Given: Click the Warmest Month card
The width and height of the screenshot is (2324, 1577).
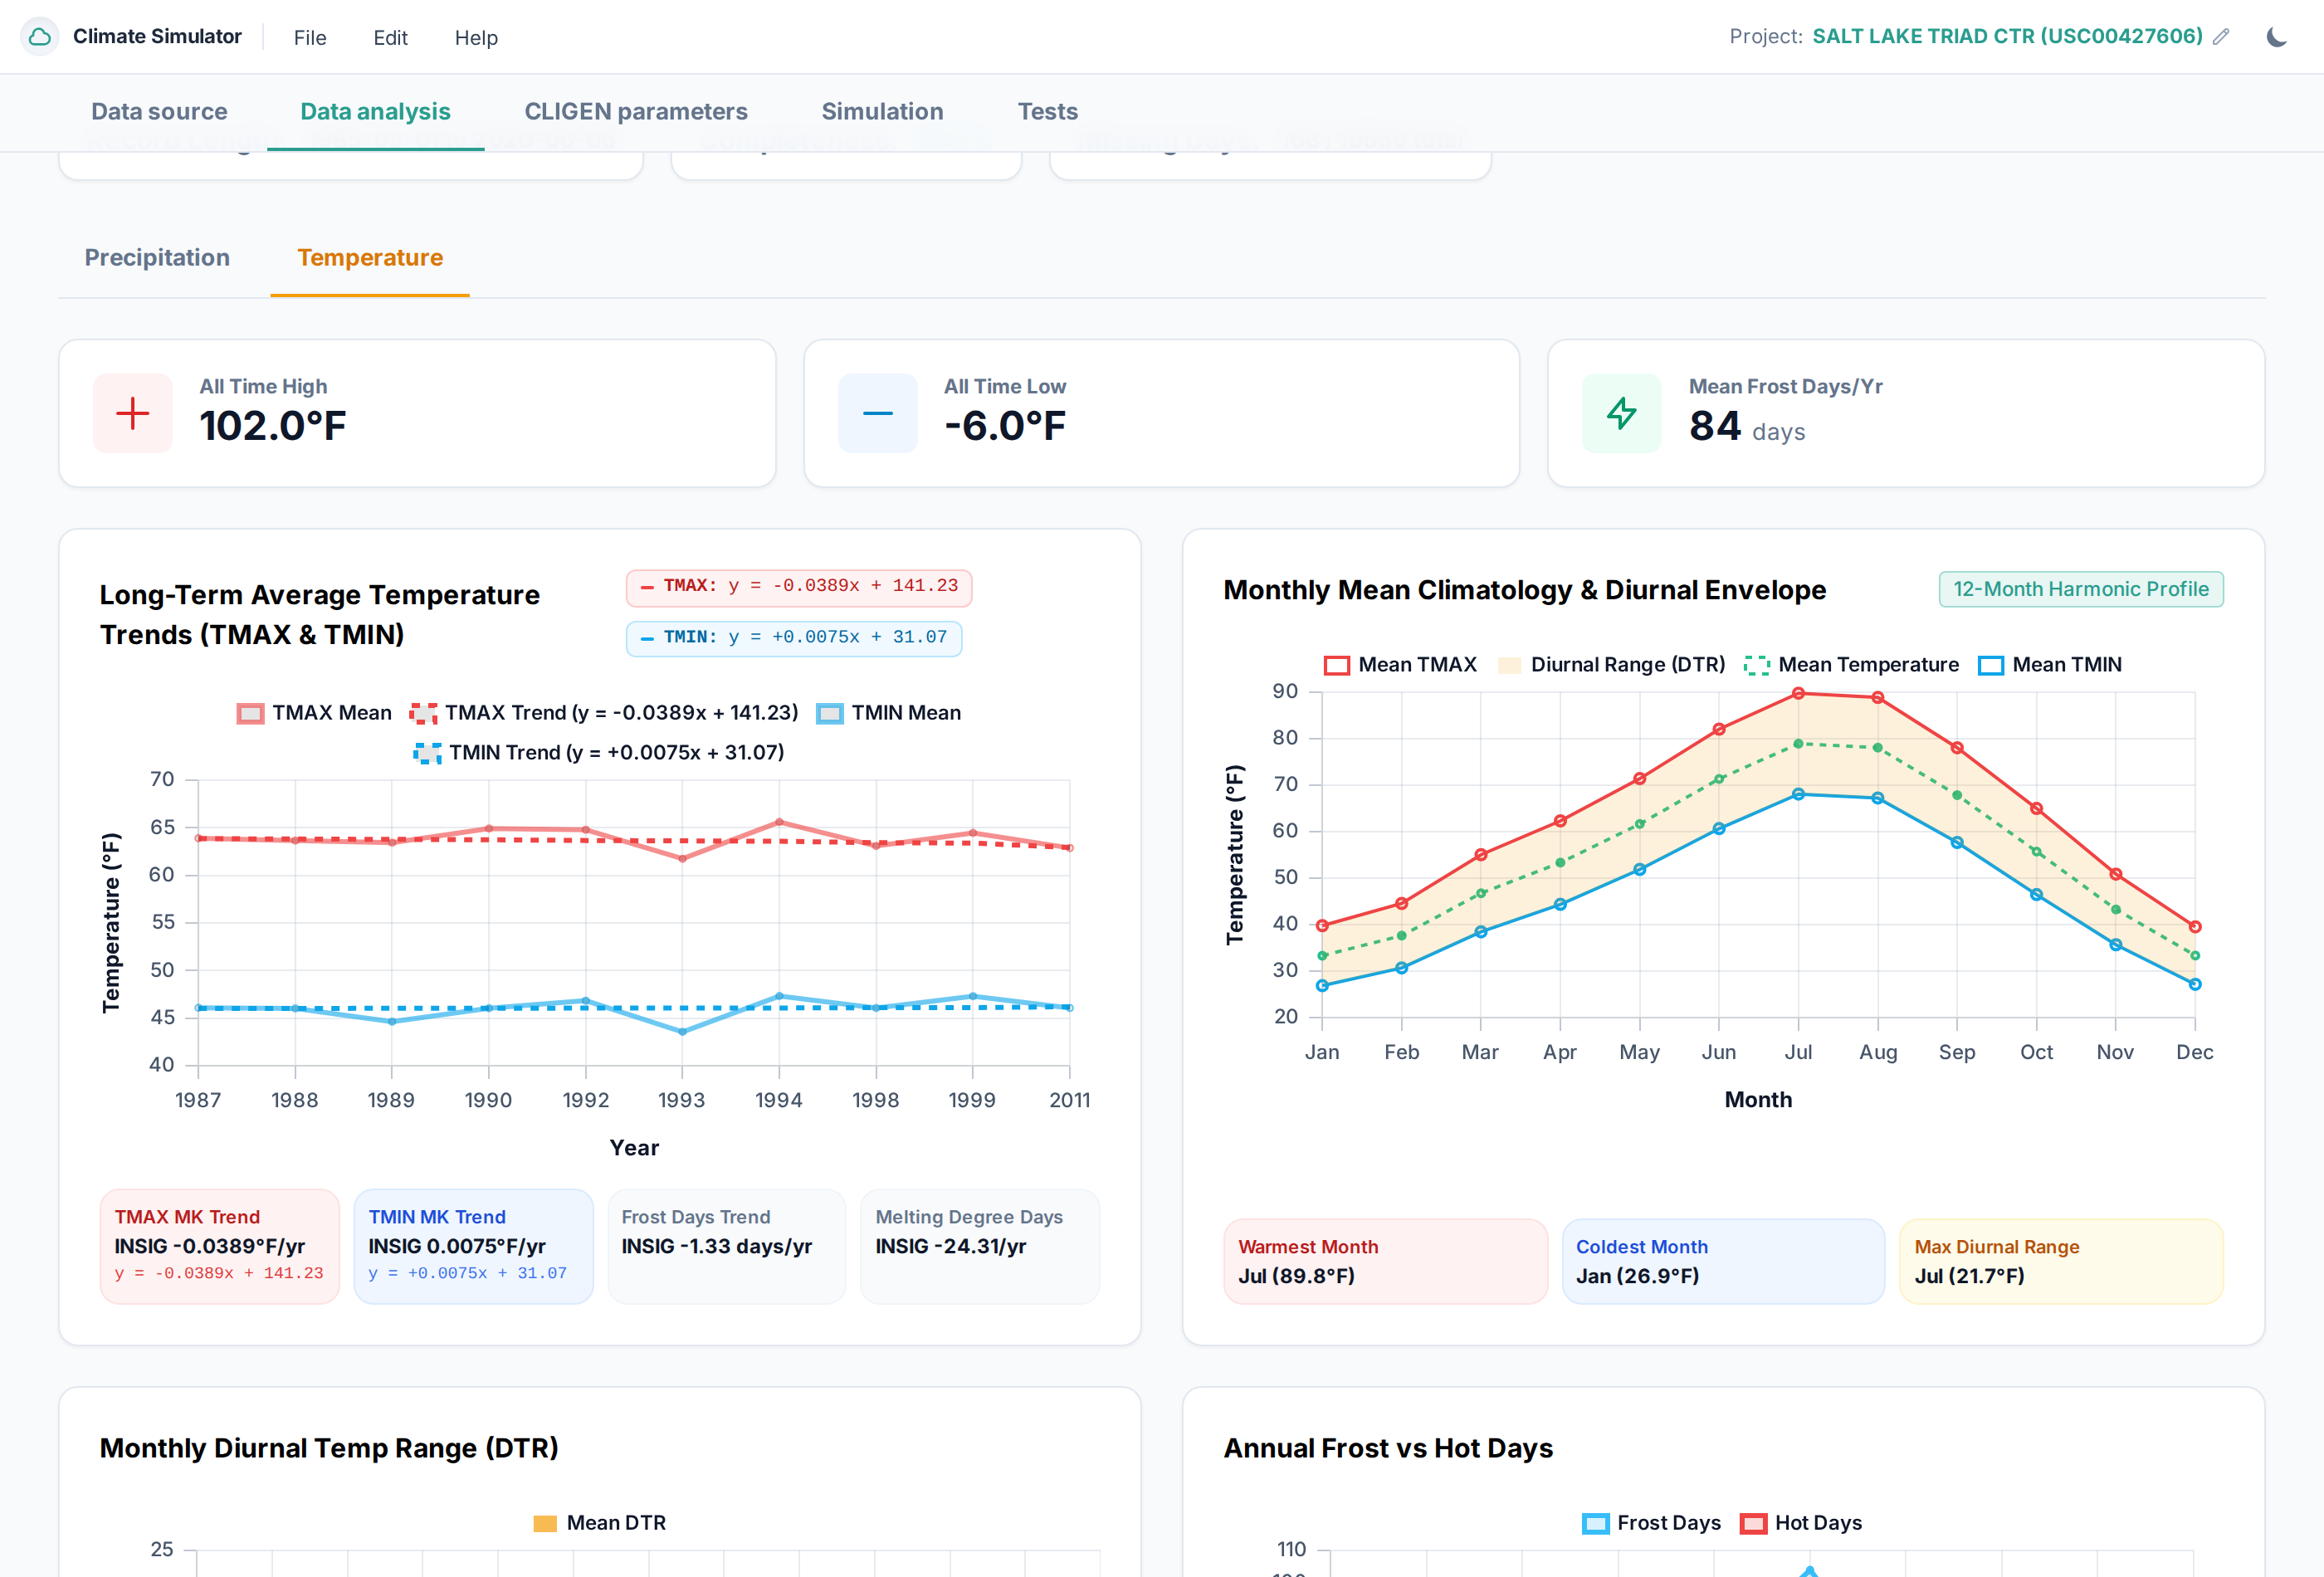Looking at the screenshot, I should coord(1385,1262).
